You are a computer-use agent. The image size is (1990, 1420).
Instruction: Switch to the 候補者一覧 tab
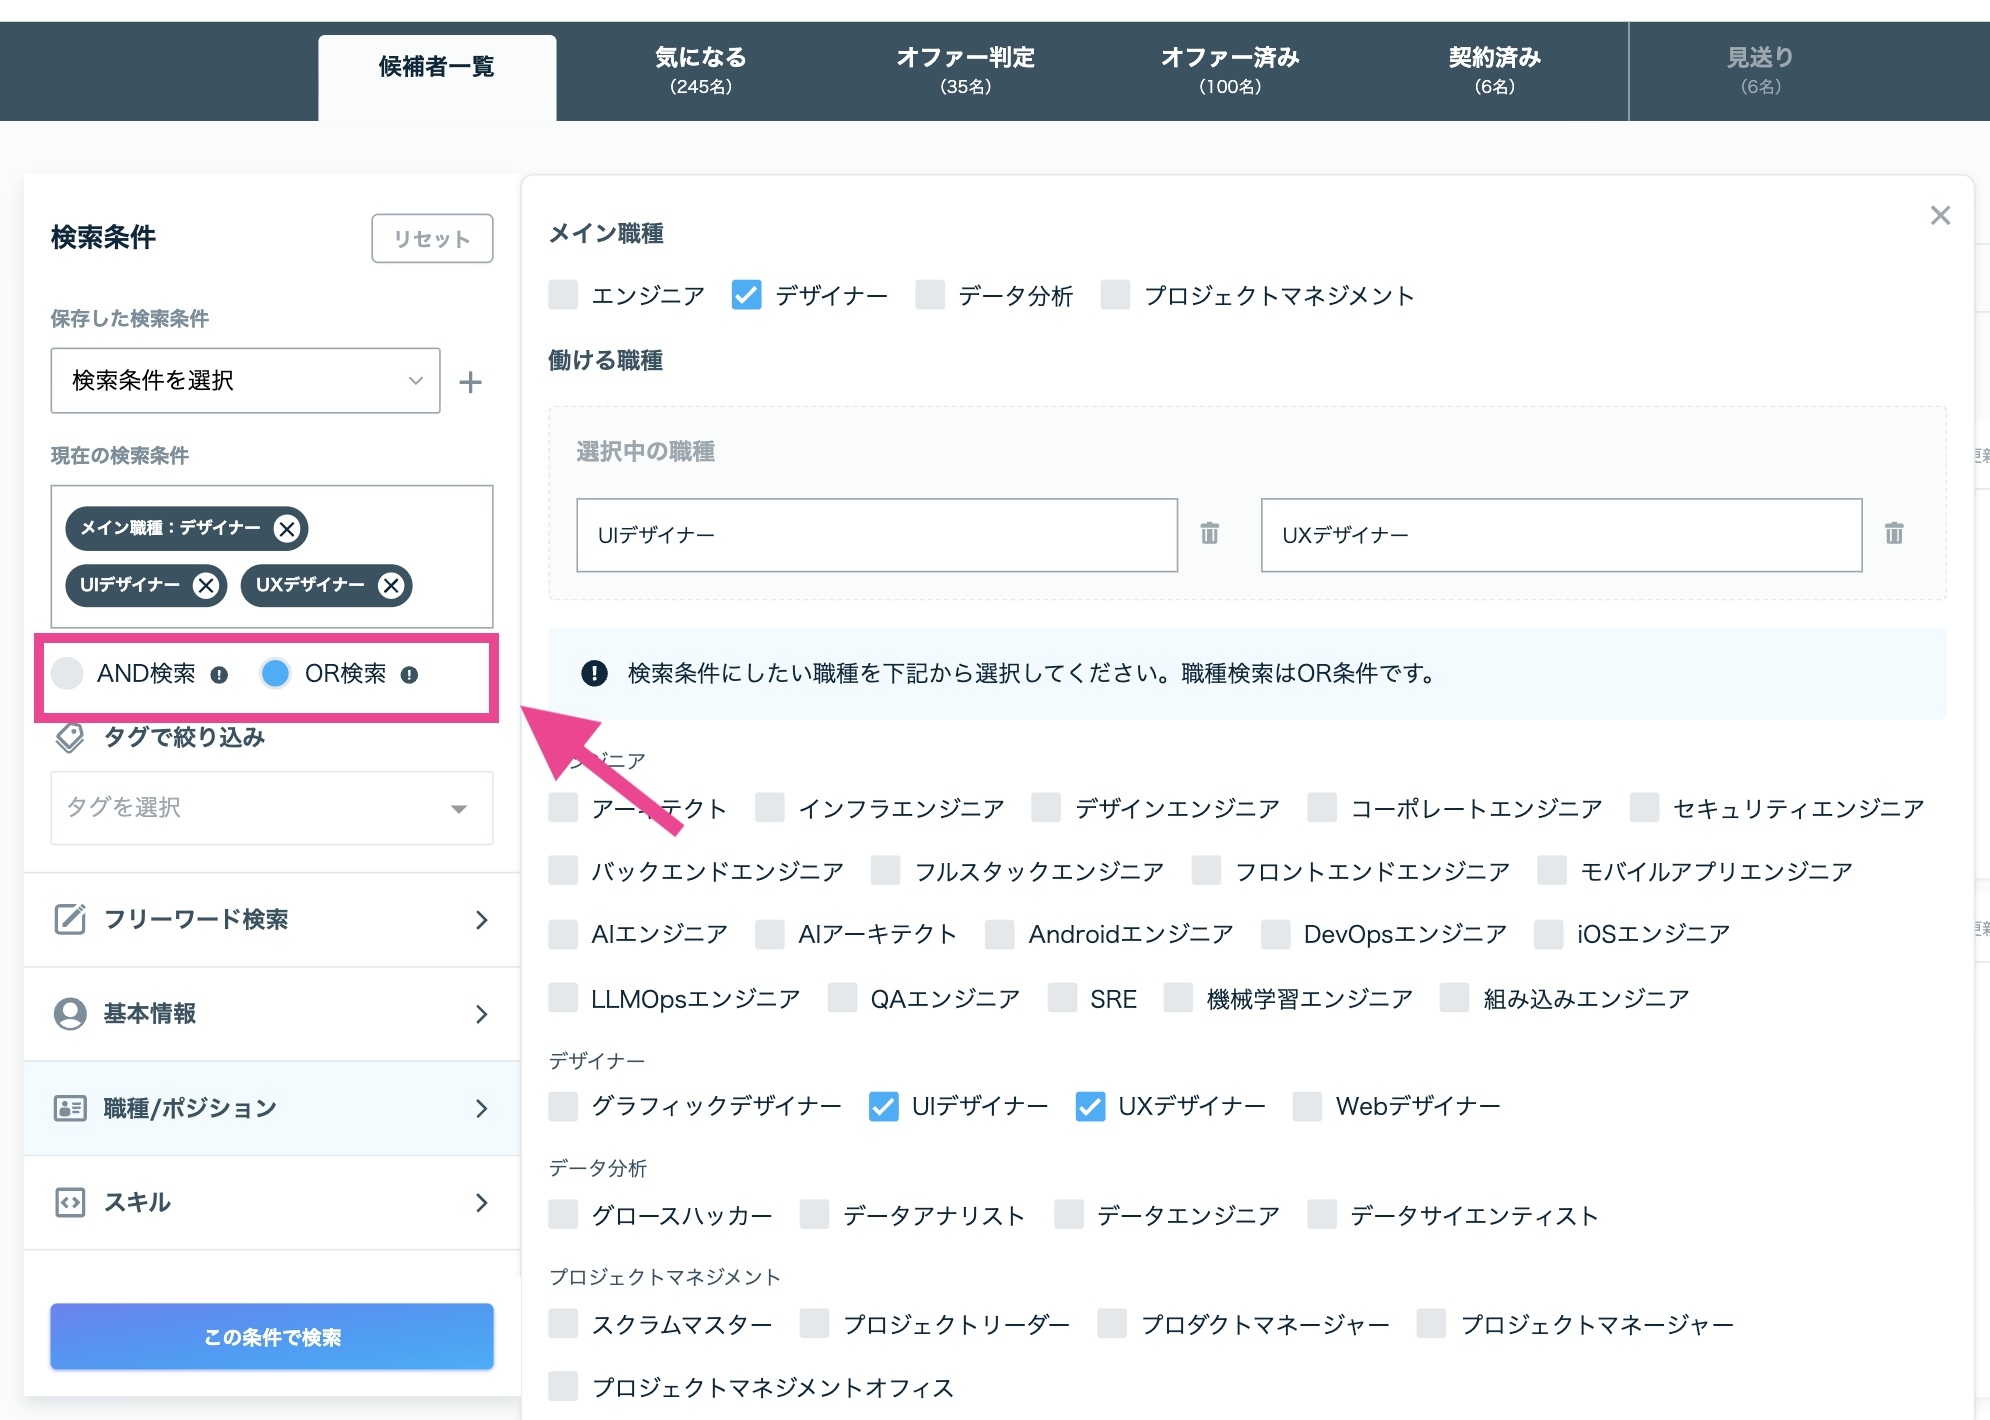pyautogui.click(x=437, y=77)
